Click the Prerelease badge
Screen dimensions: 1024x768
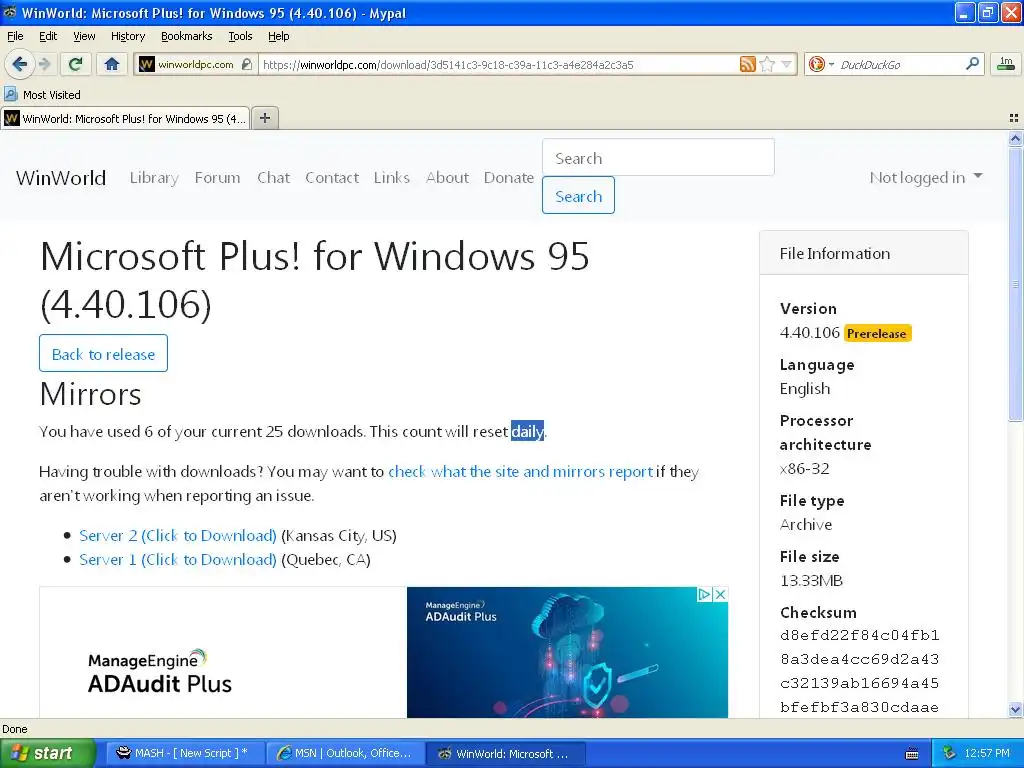[876, 334]
